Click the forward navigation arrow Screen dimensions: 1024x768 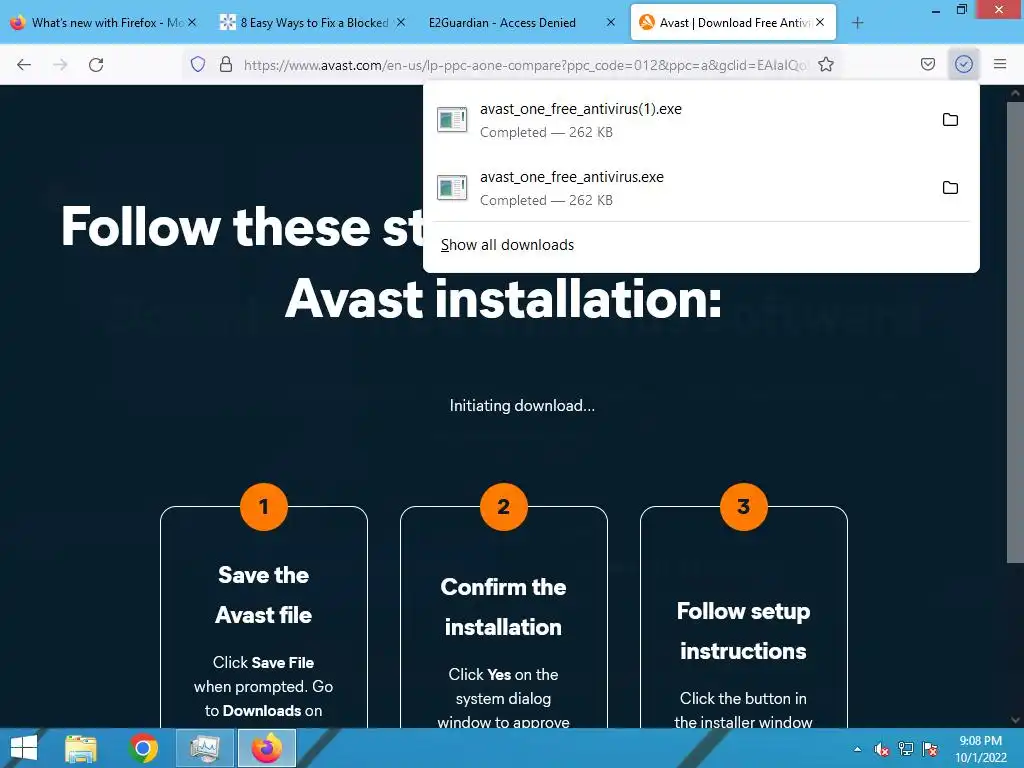pyautogui.click(x=60, y=65)
